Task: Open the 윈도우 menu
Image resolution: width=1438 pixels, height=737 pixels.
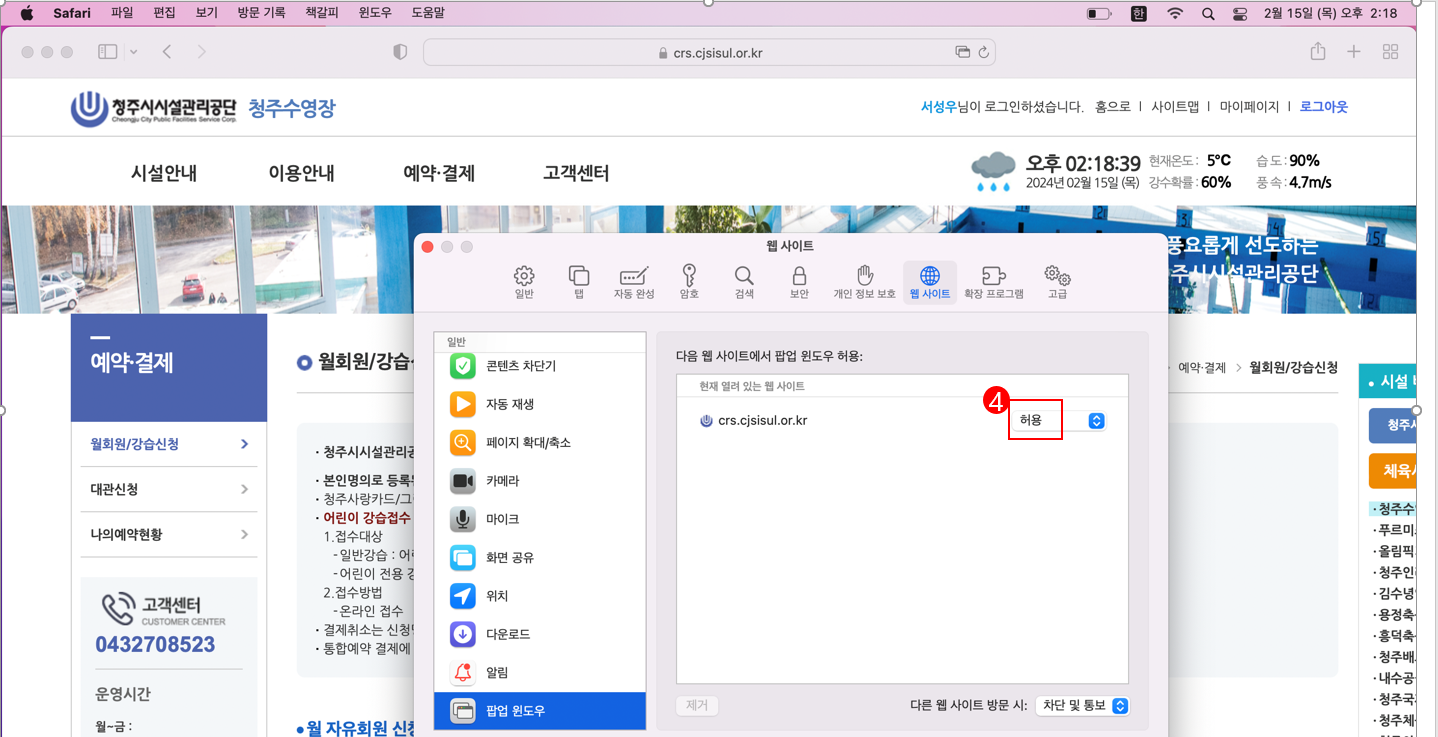Action: (x=375, y=13)
